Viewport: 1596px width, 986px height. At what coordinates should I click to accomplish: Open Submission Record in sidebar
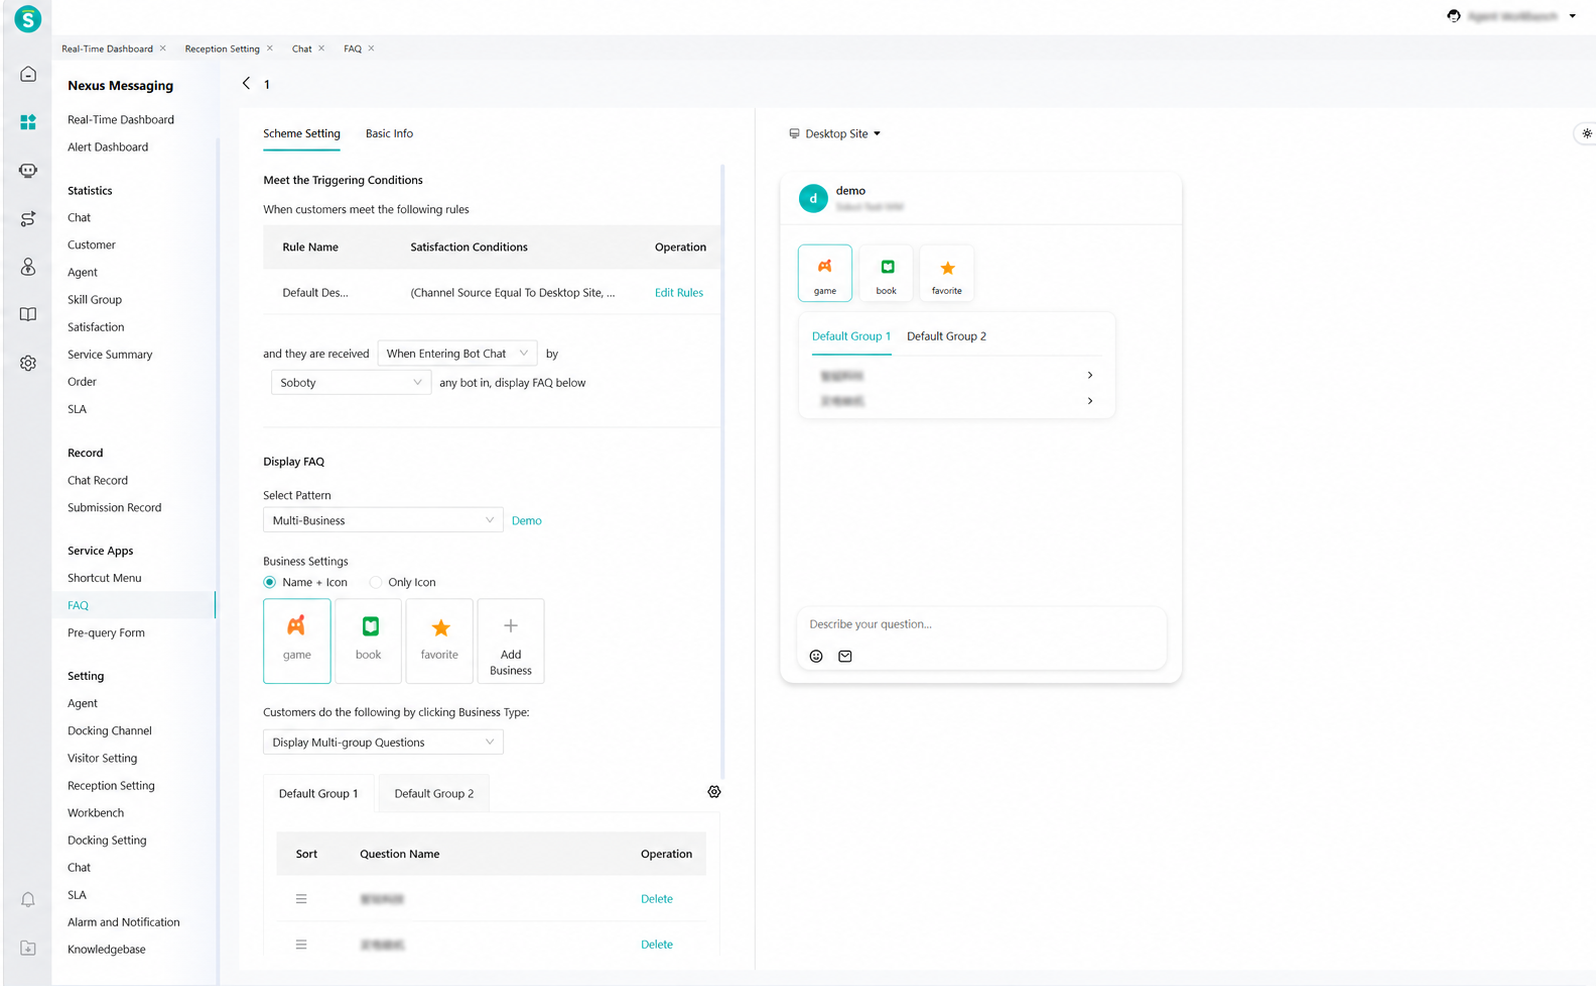pyautogui.click(x=114, y=508)
